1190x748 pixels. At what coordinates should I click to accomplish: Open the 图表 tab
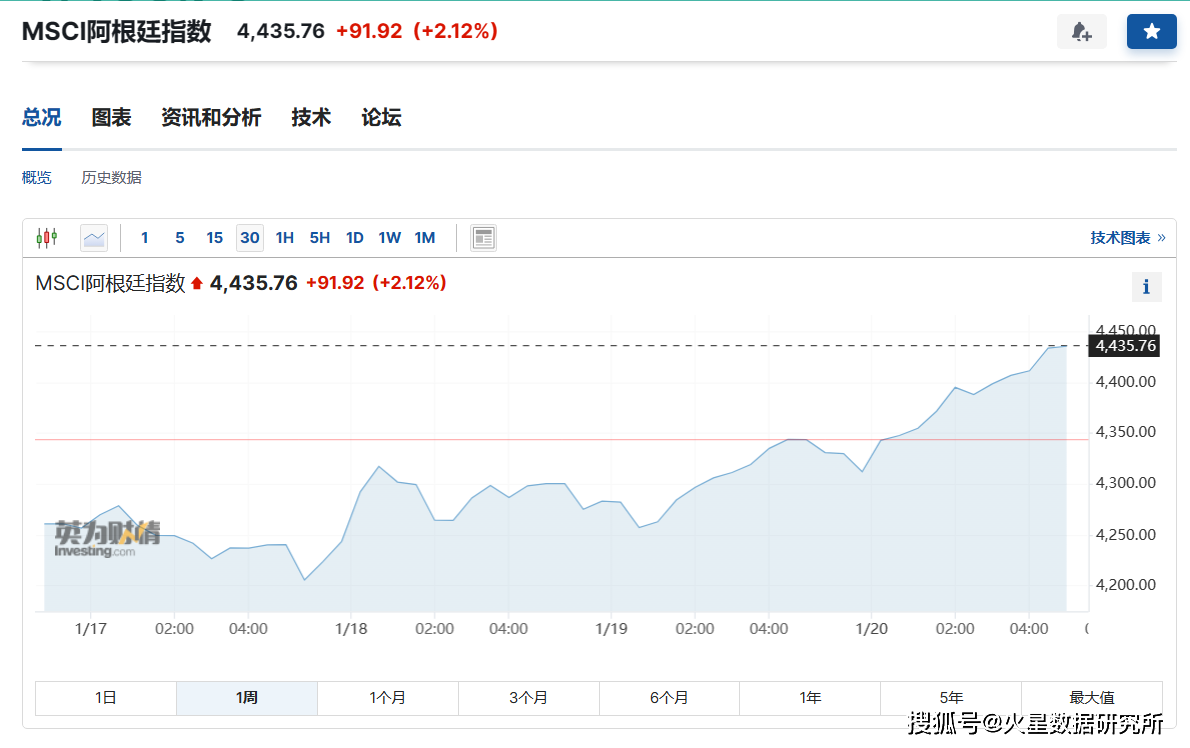[x=112, y=118]
